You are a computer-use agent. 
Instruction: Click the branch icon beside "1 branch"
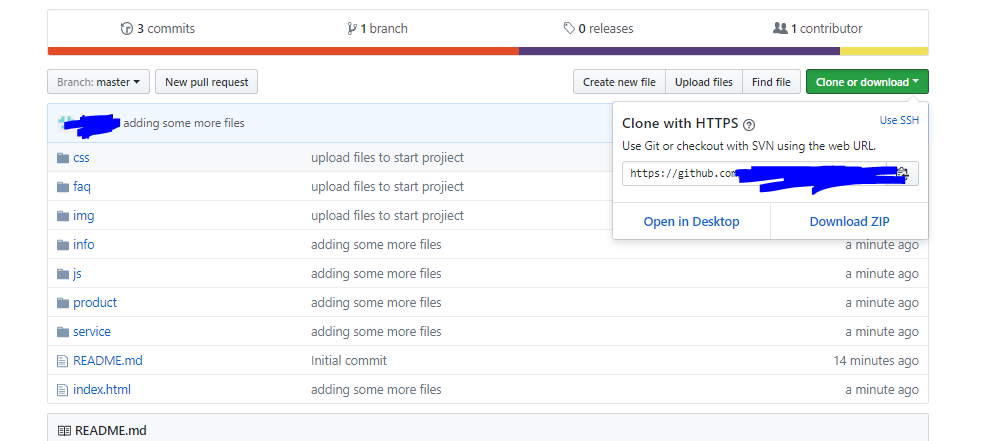[x=352, y=29]
